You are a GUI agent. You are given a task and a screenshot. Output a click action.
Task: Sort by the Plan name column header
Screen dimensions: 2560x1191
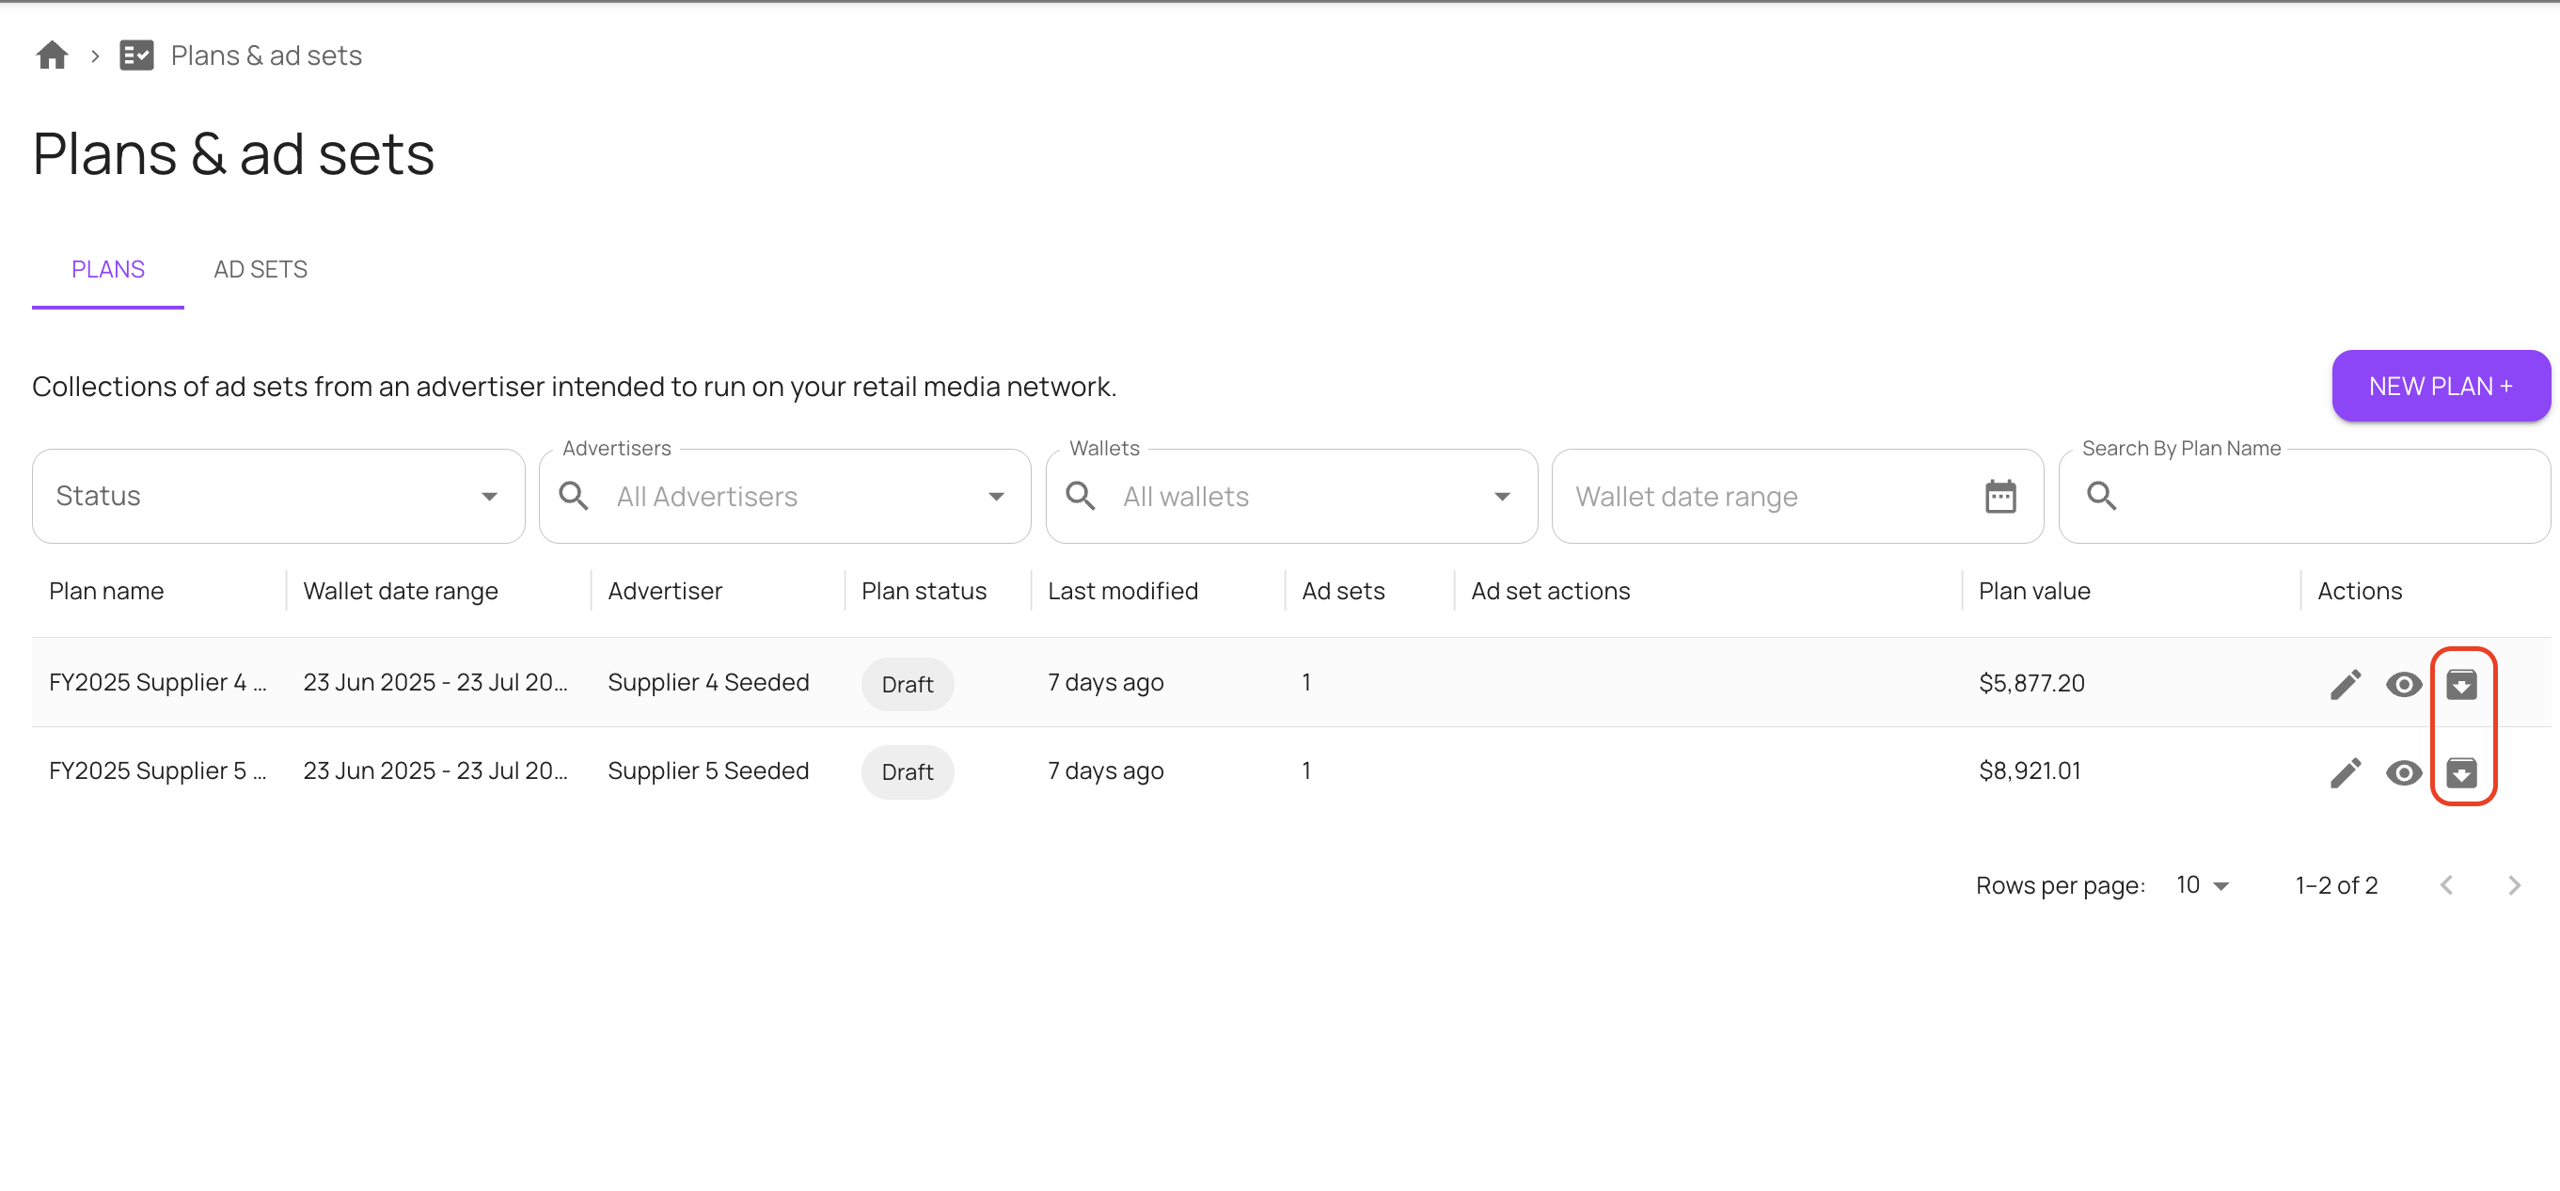click(106, 591)
